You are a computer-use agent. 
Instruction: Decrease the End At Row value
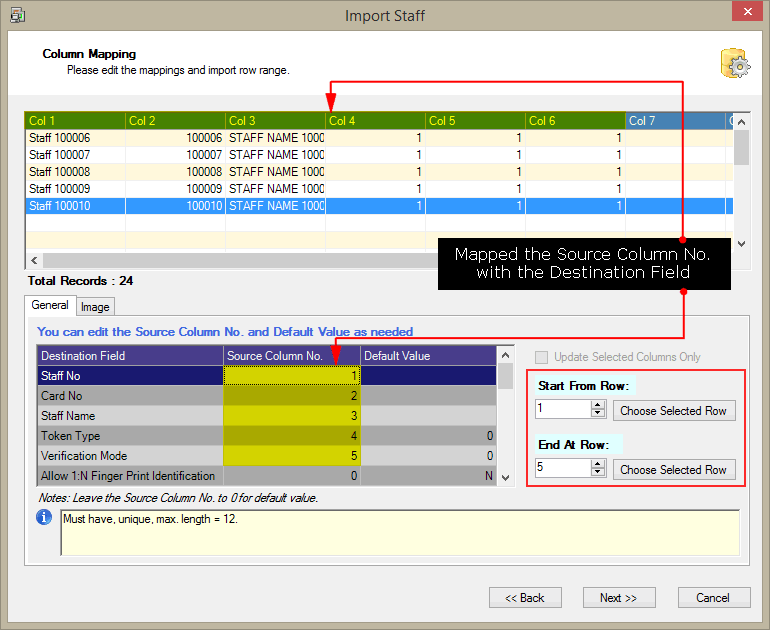pos(598,473)
